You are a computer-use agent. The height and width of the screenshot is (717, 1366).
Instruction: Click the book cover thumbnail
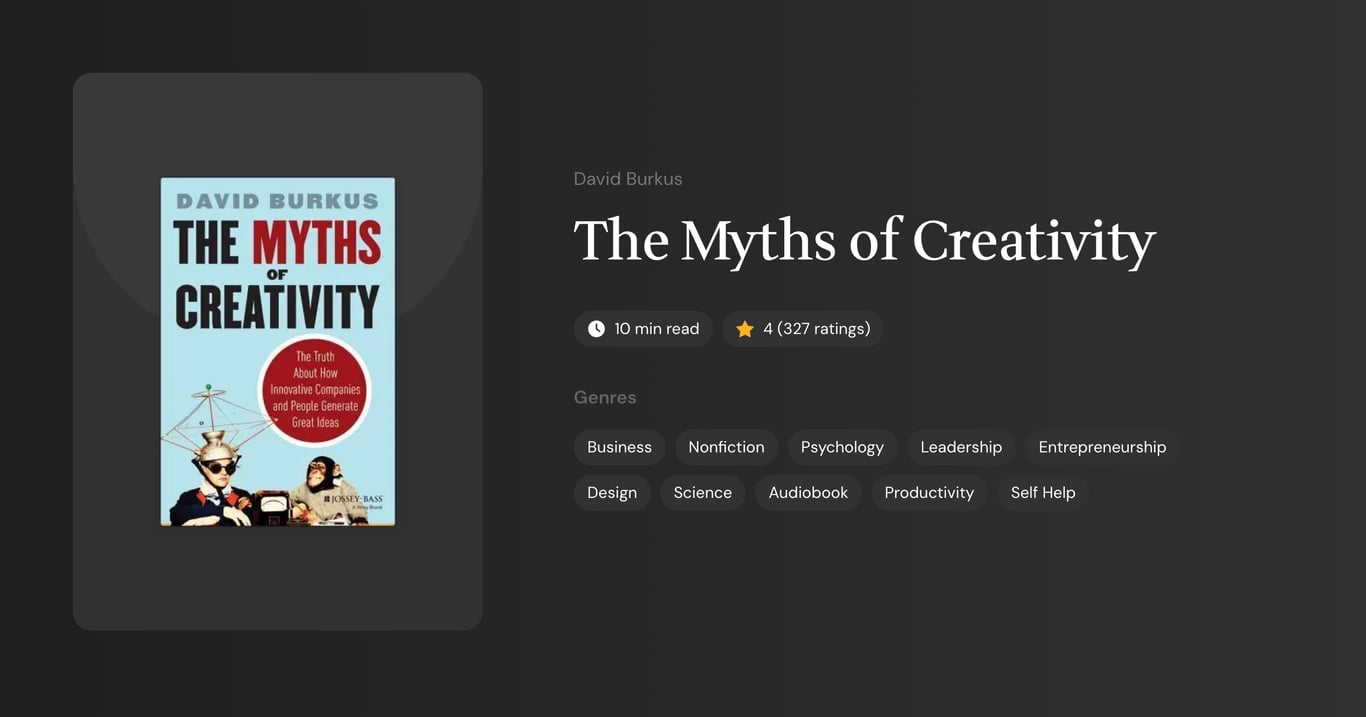point(277,351)
